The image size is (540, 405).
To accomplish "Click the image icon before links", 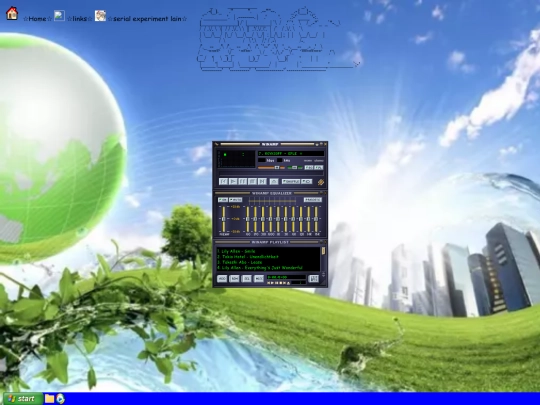I will (59, 16).
